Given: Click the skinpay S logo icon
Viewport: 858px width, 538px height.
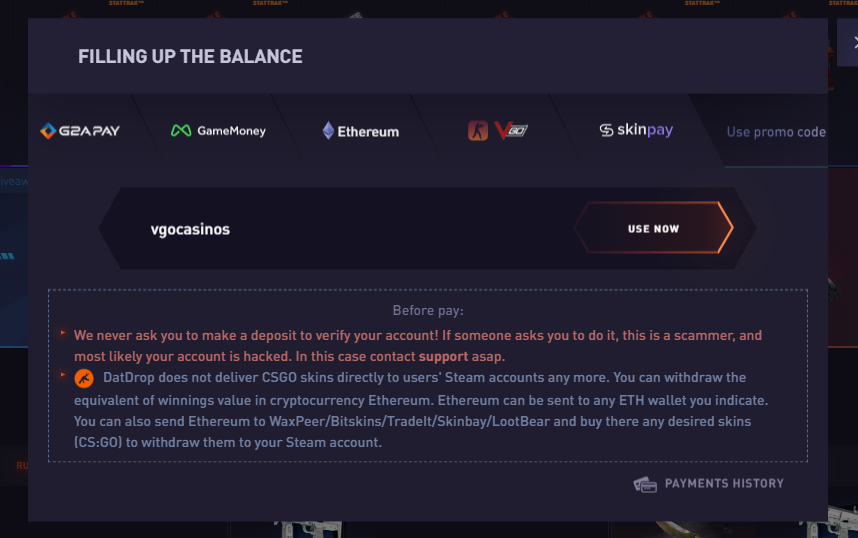Looking at the screenshot, I should (x=606, y=130).
